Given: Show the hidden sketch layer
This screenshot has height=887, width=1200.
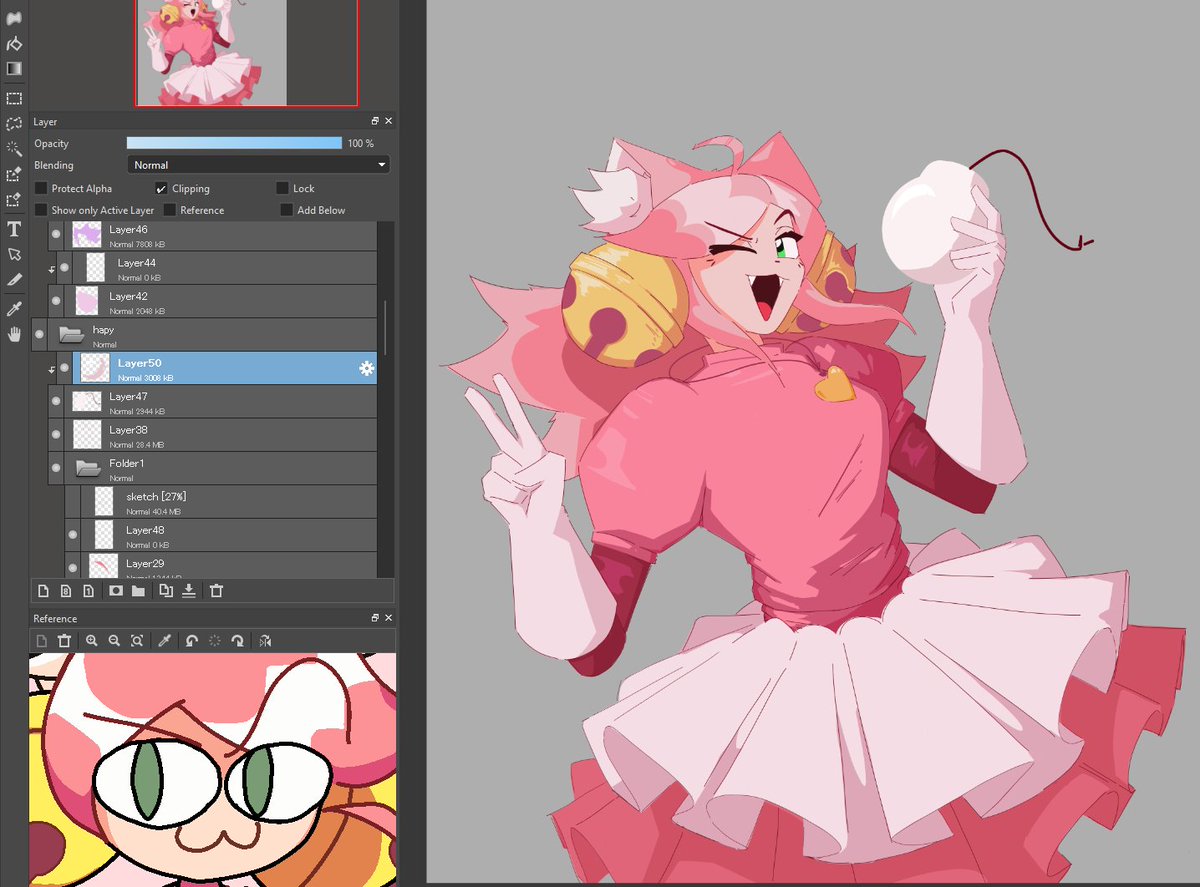Looking at the screenshot, I should point(73,502).
